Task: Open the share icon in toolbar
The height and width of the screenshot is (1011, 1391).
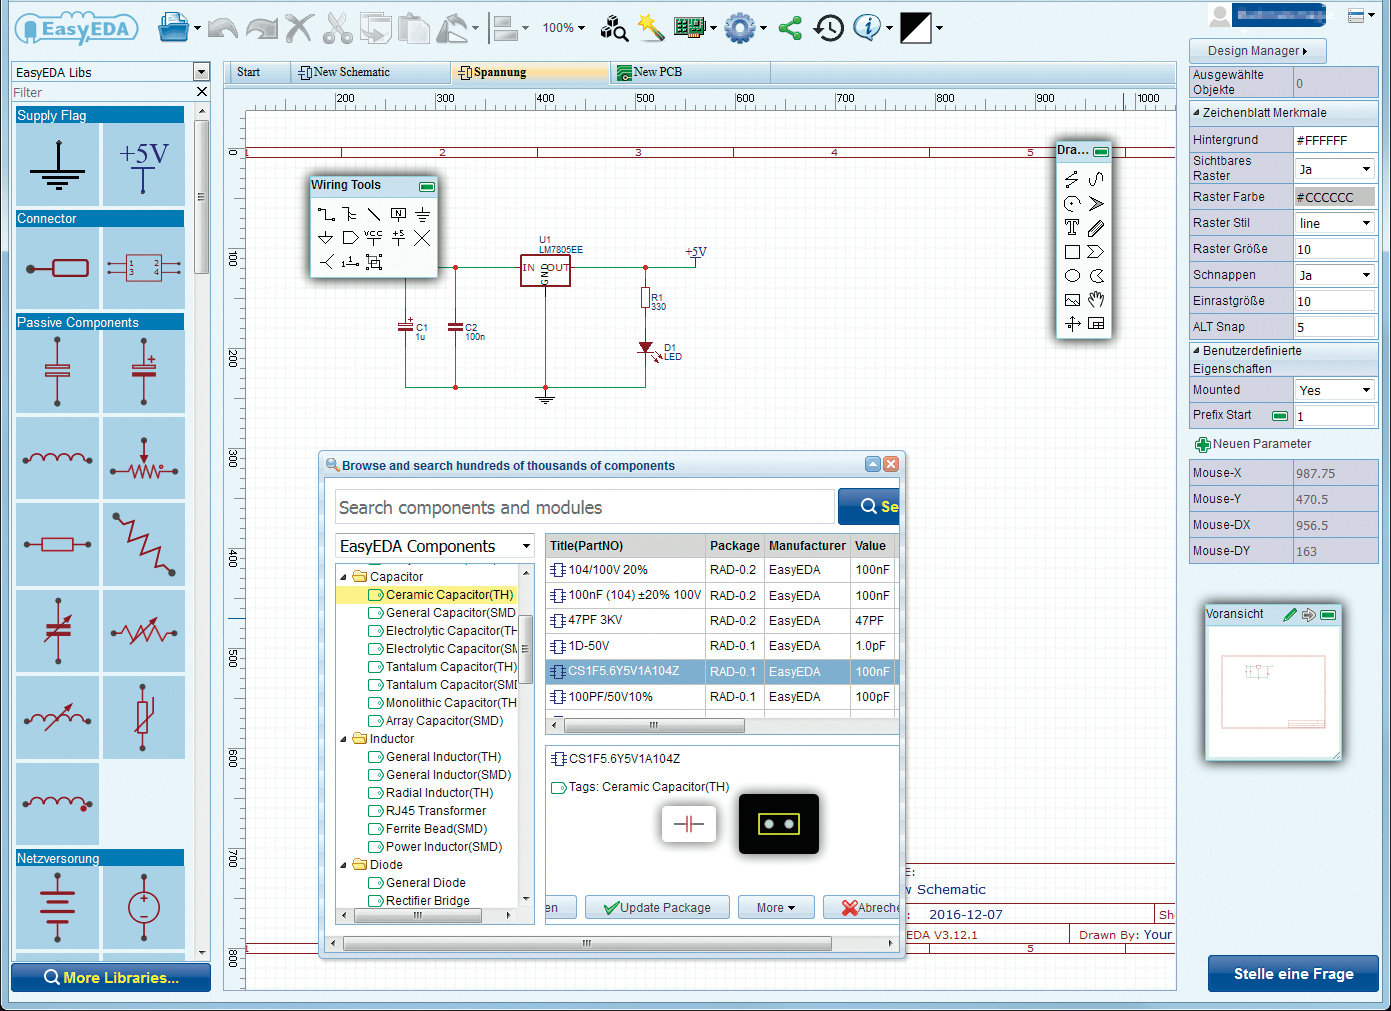Action: tap(790, 28)
